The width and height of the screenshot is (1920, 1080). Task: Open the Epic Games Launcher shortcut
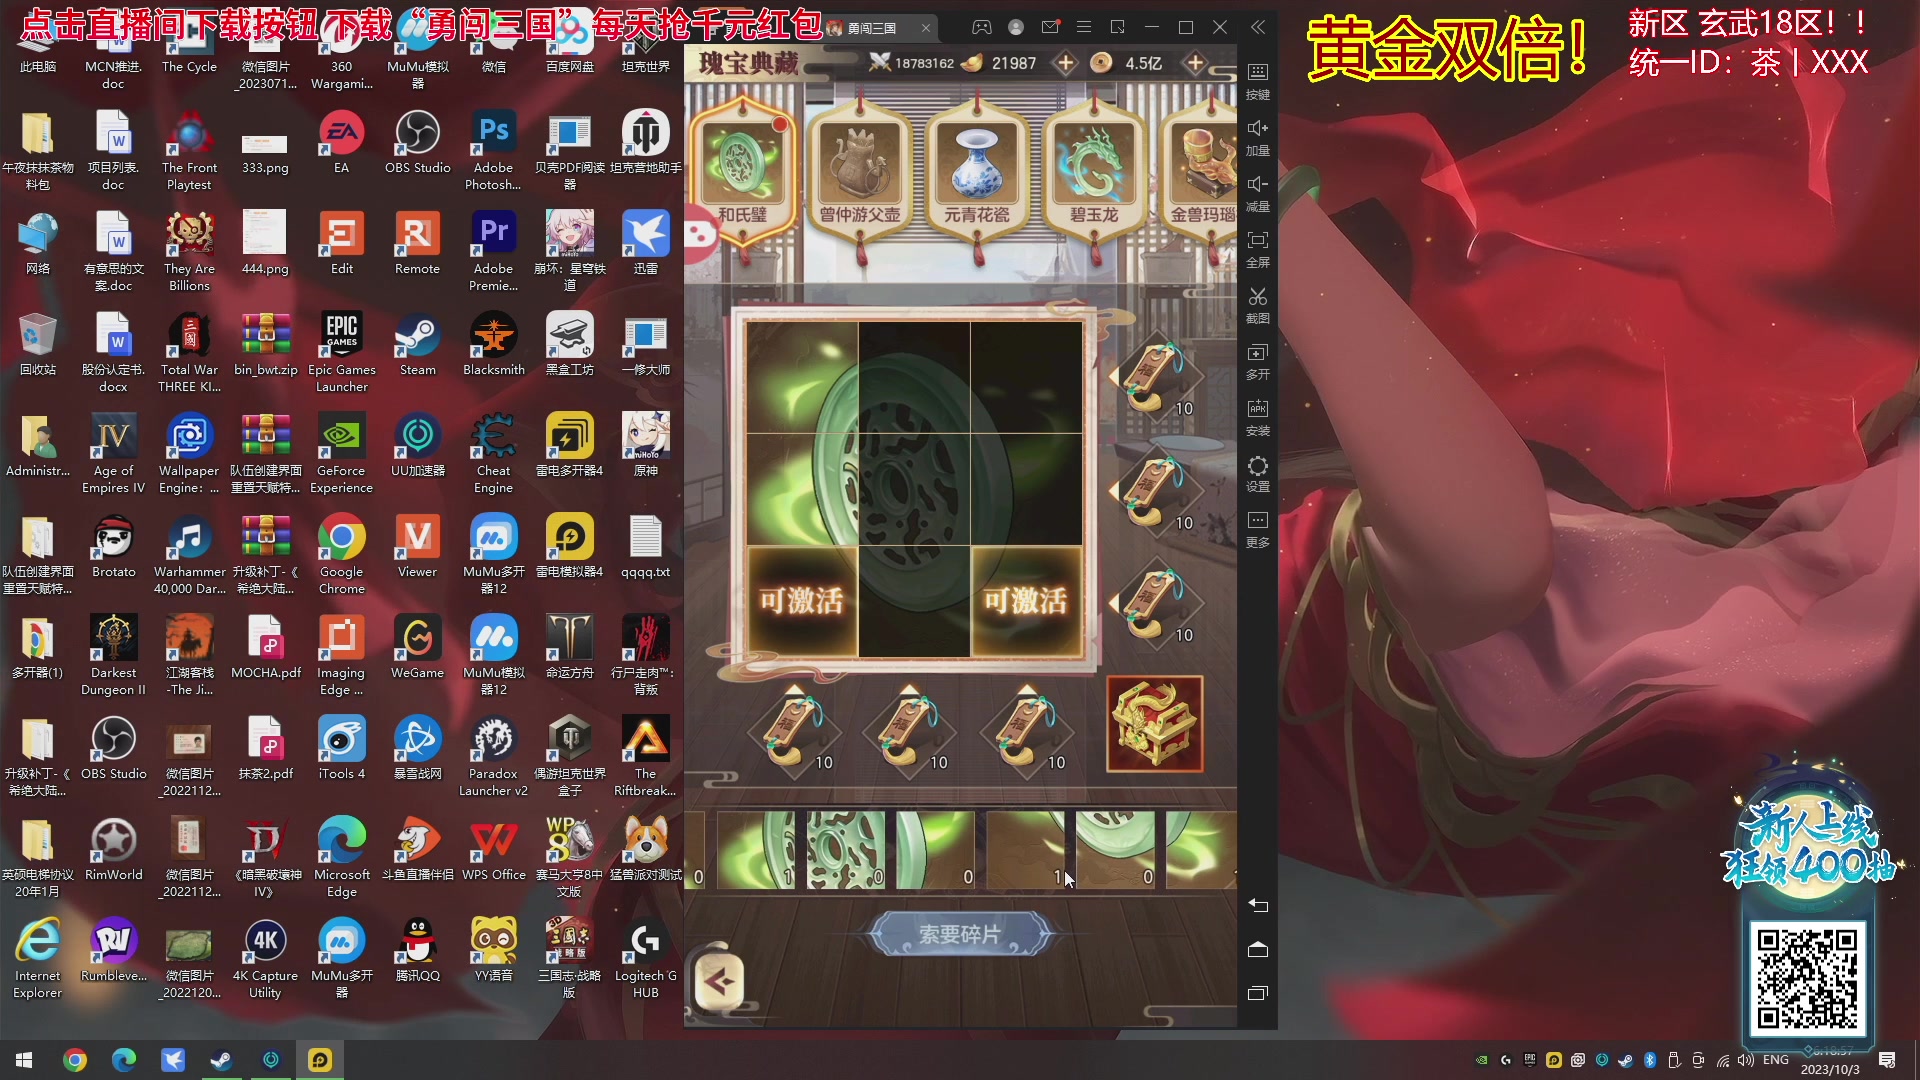[x=341, y=353]
